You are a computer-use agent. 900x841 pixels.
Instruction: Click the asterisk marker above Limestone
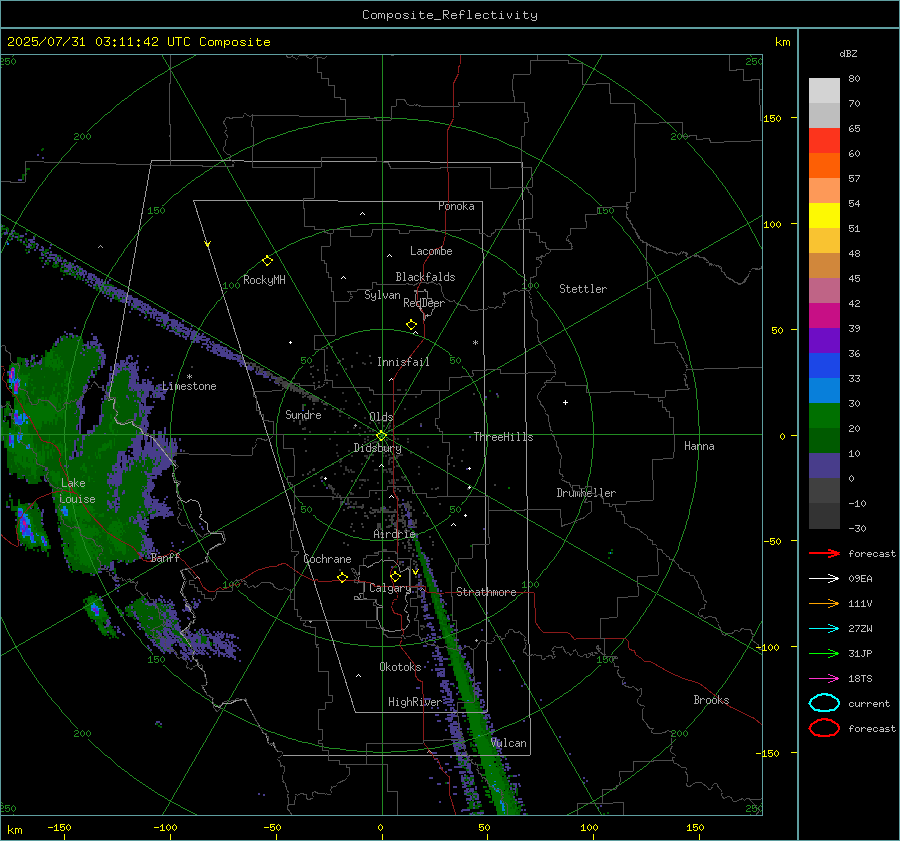point(189,377)
